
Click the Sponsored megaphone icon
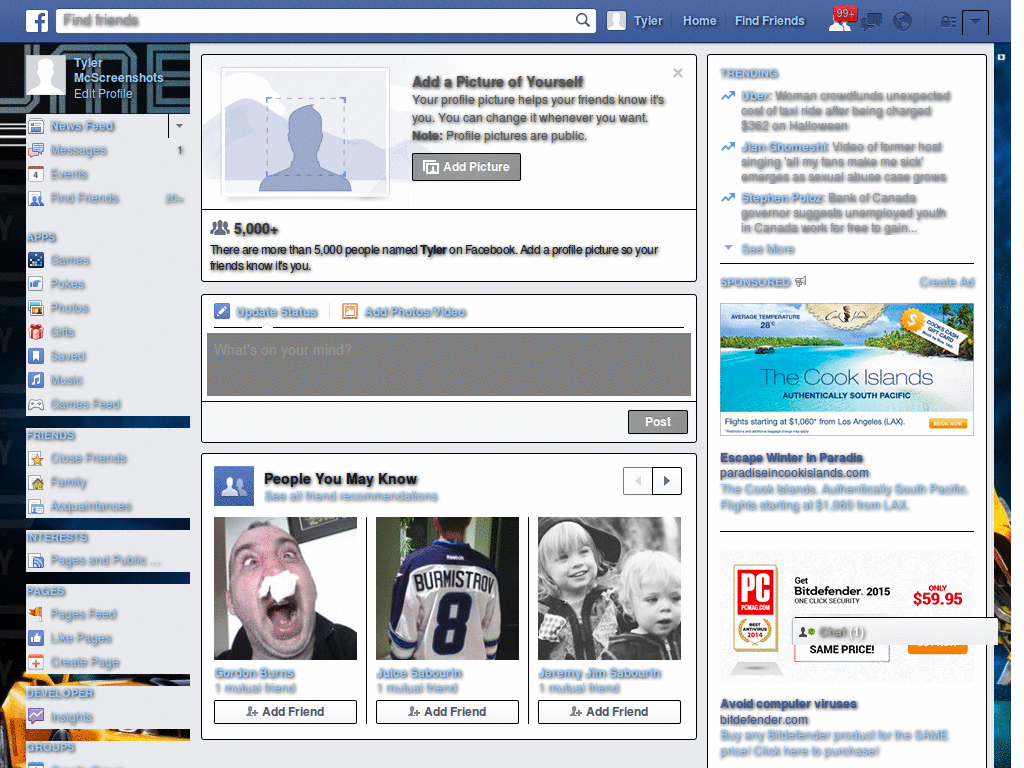coord(801,281)
